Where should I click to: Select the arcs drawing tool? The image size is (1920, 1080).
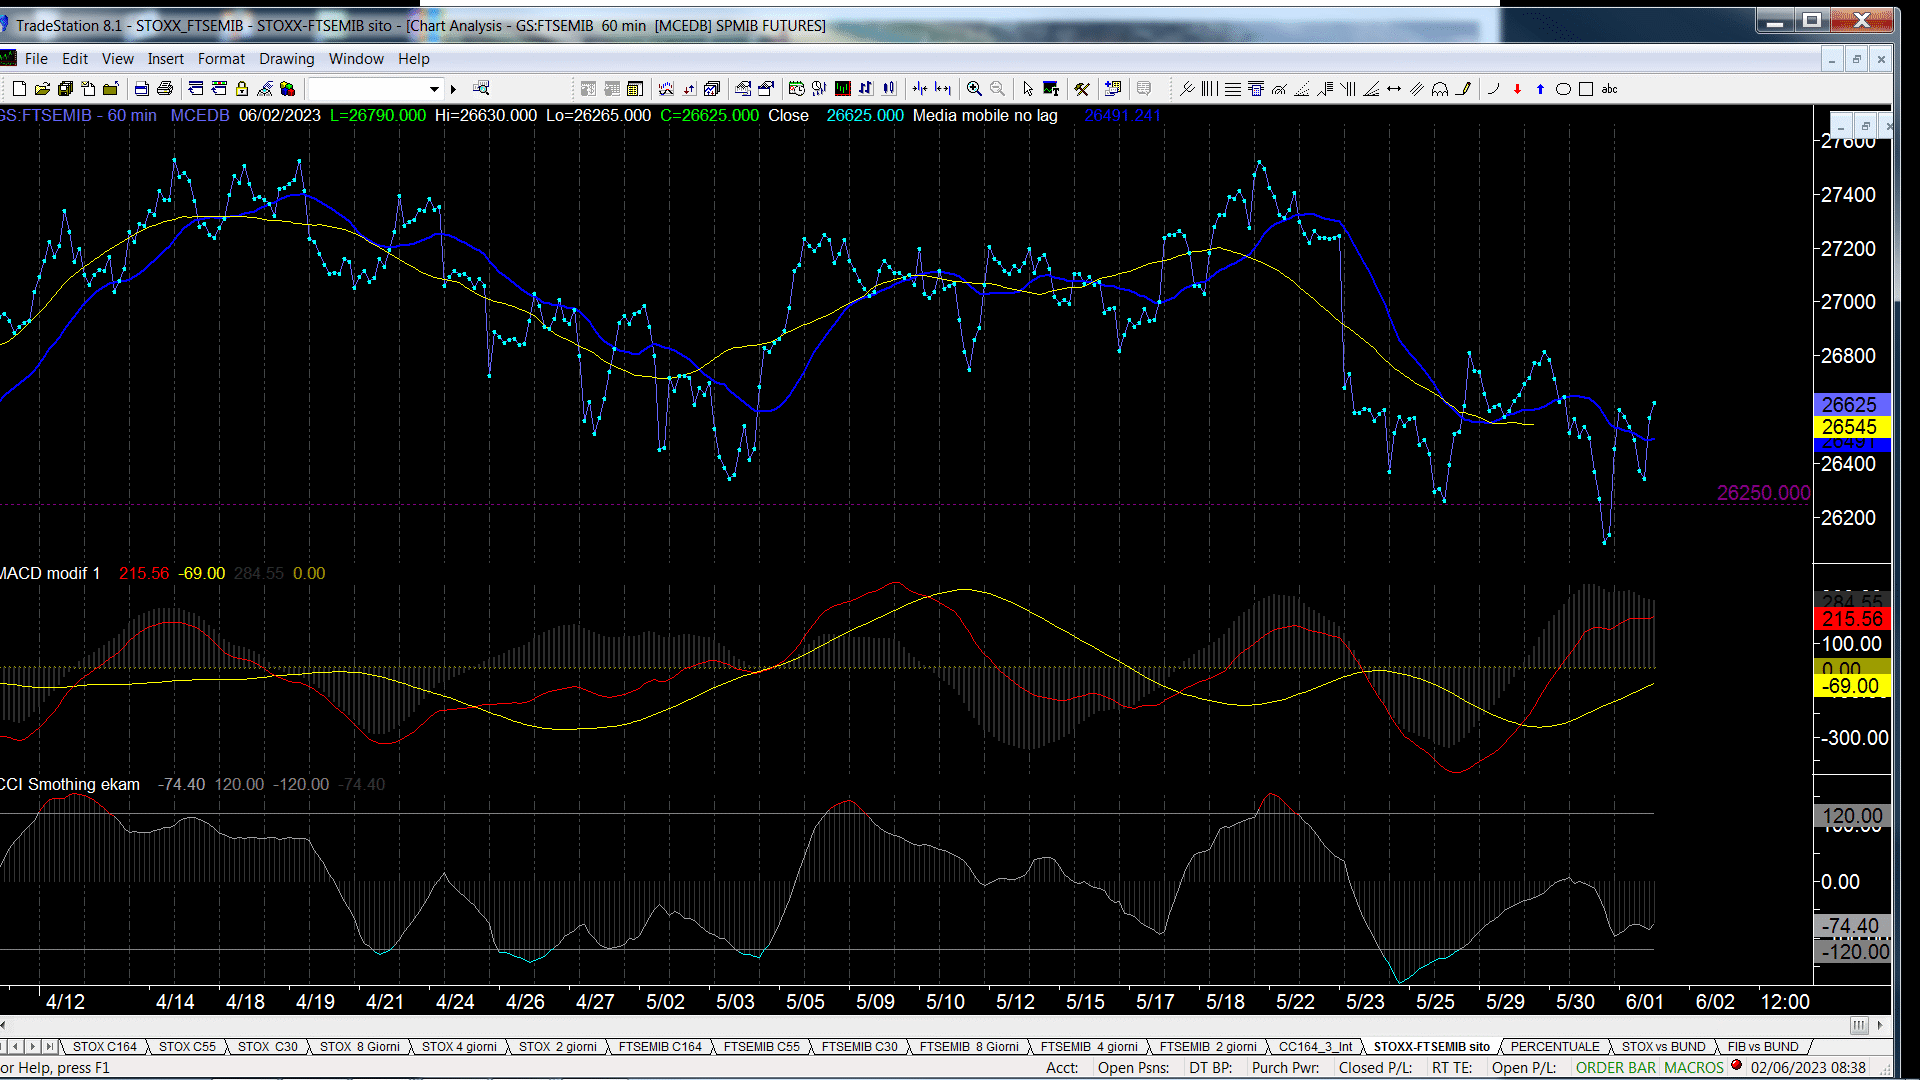[x=1440, y=89]
